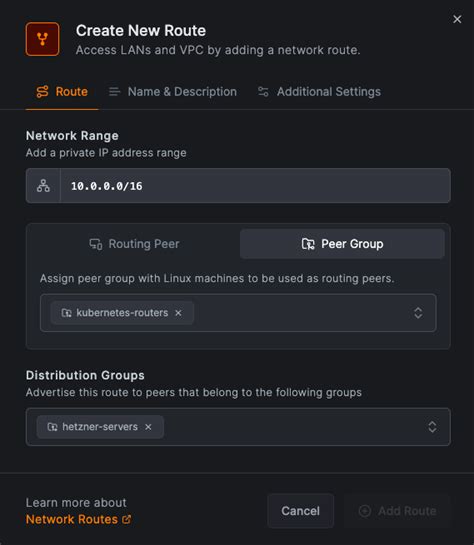Select the Peer Group option
The height and width of the screenshot is (545, 474).
coord(342,244)
